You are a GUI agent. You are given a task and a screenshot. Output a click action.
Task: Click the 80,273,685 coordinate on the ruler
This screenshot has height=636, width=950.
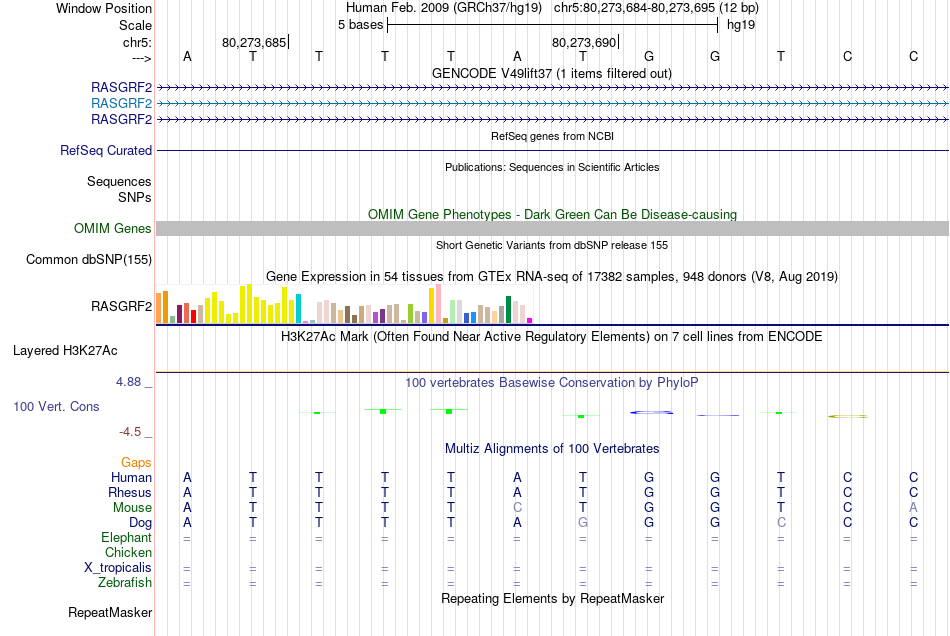click(x=254, y=42)
